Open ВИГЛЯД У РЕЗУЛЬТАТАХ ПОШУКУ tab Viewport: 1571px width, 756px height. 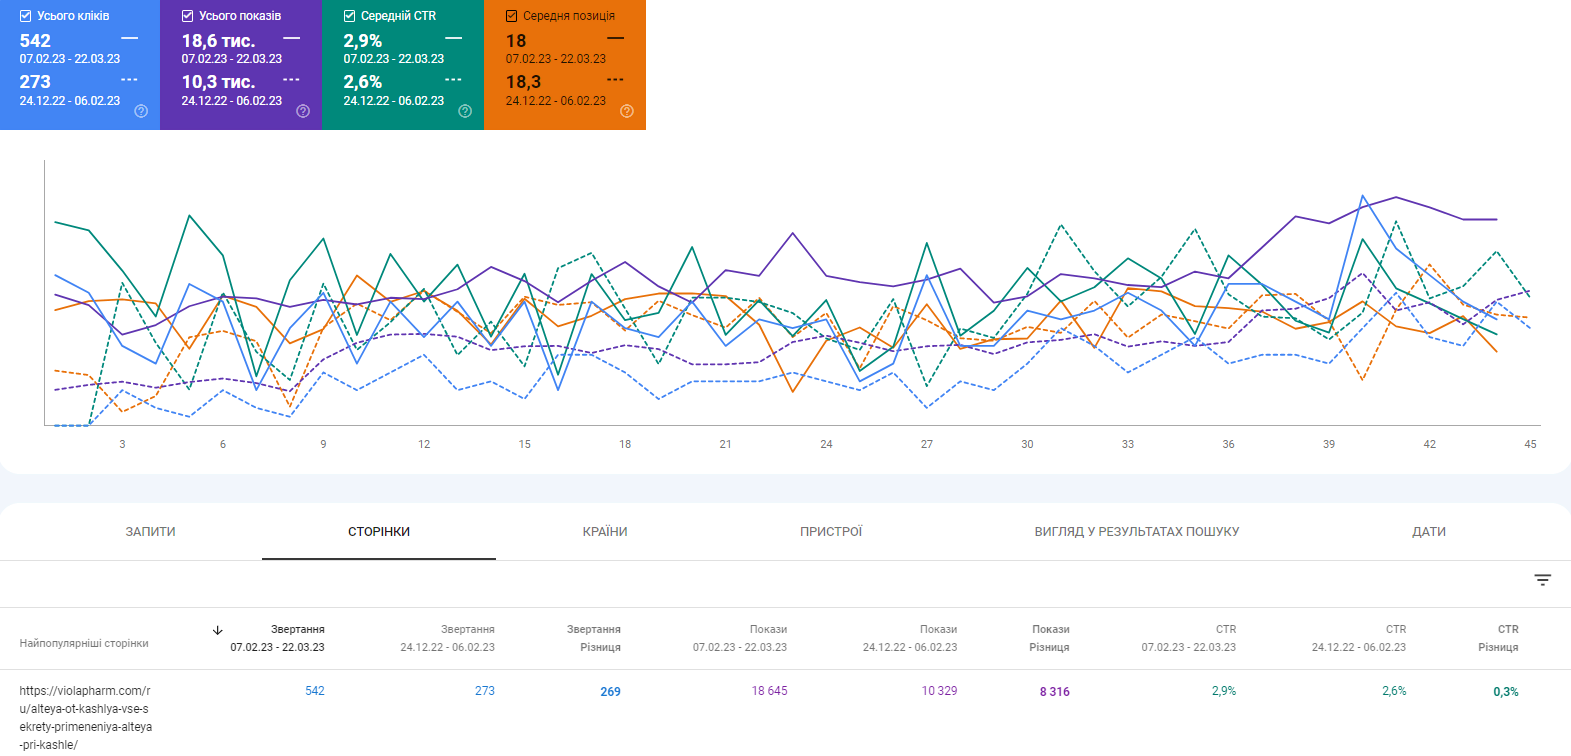tap(1136, 532)
